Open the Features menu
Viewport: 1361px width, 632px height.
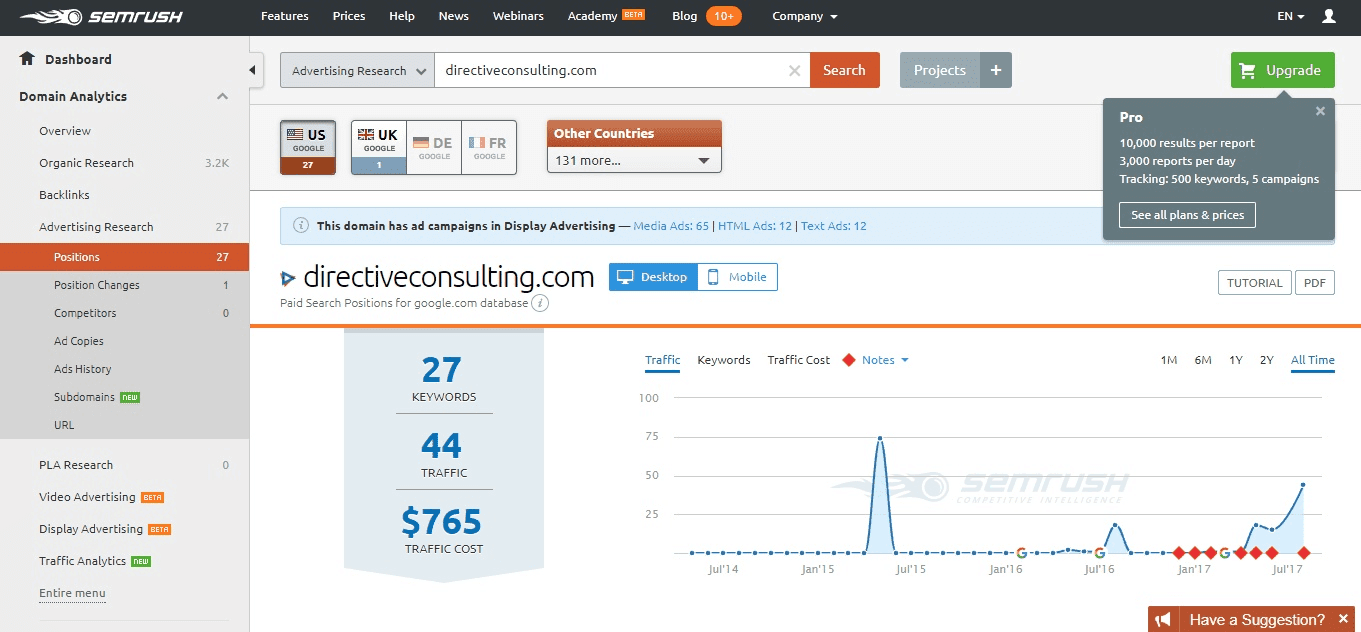coord(285,16)
